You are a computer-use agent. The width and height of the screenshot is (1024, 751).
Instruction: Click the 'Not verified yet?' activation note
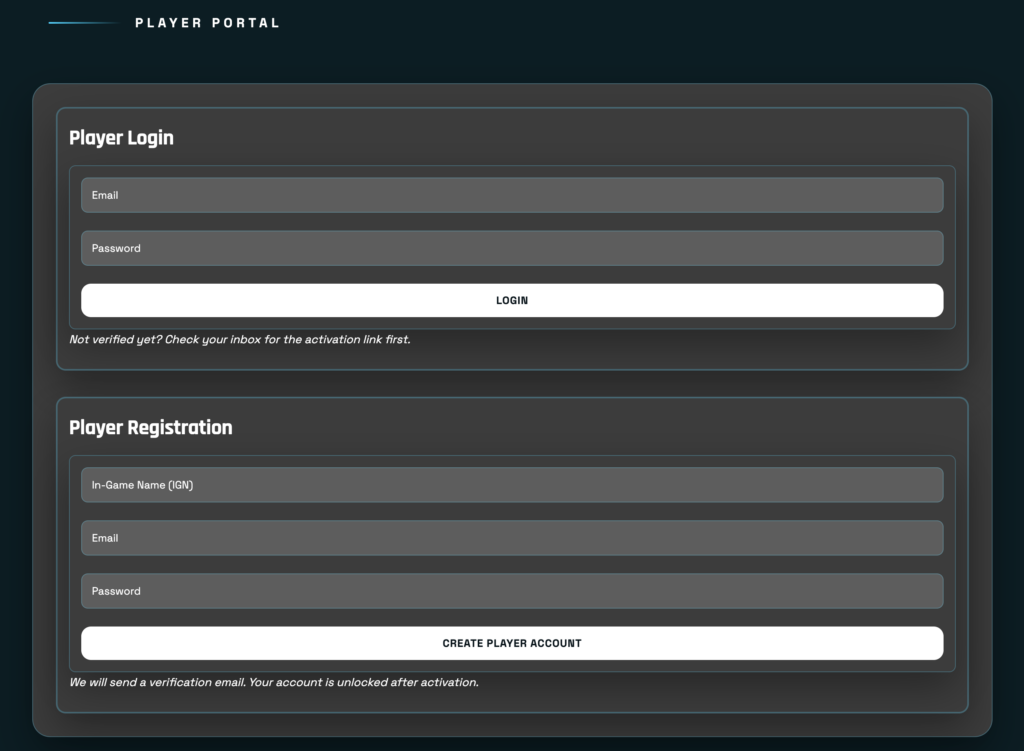tap(240, 340)
